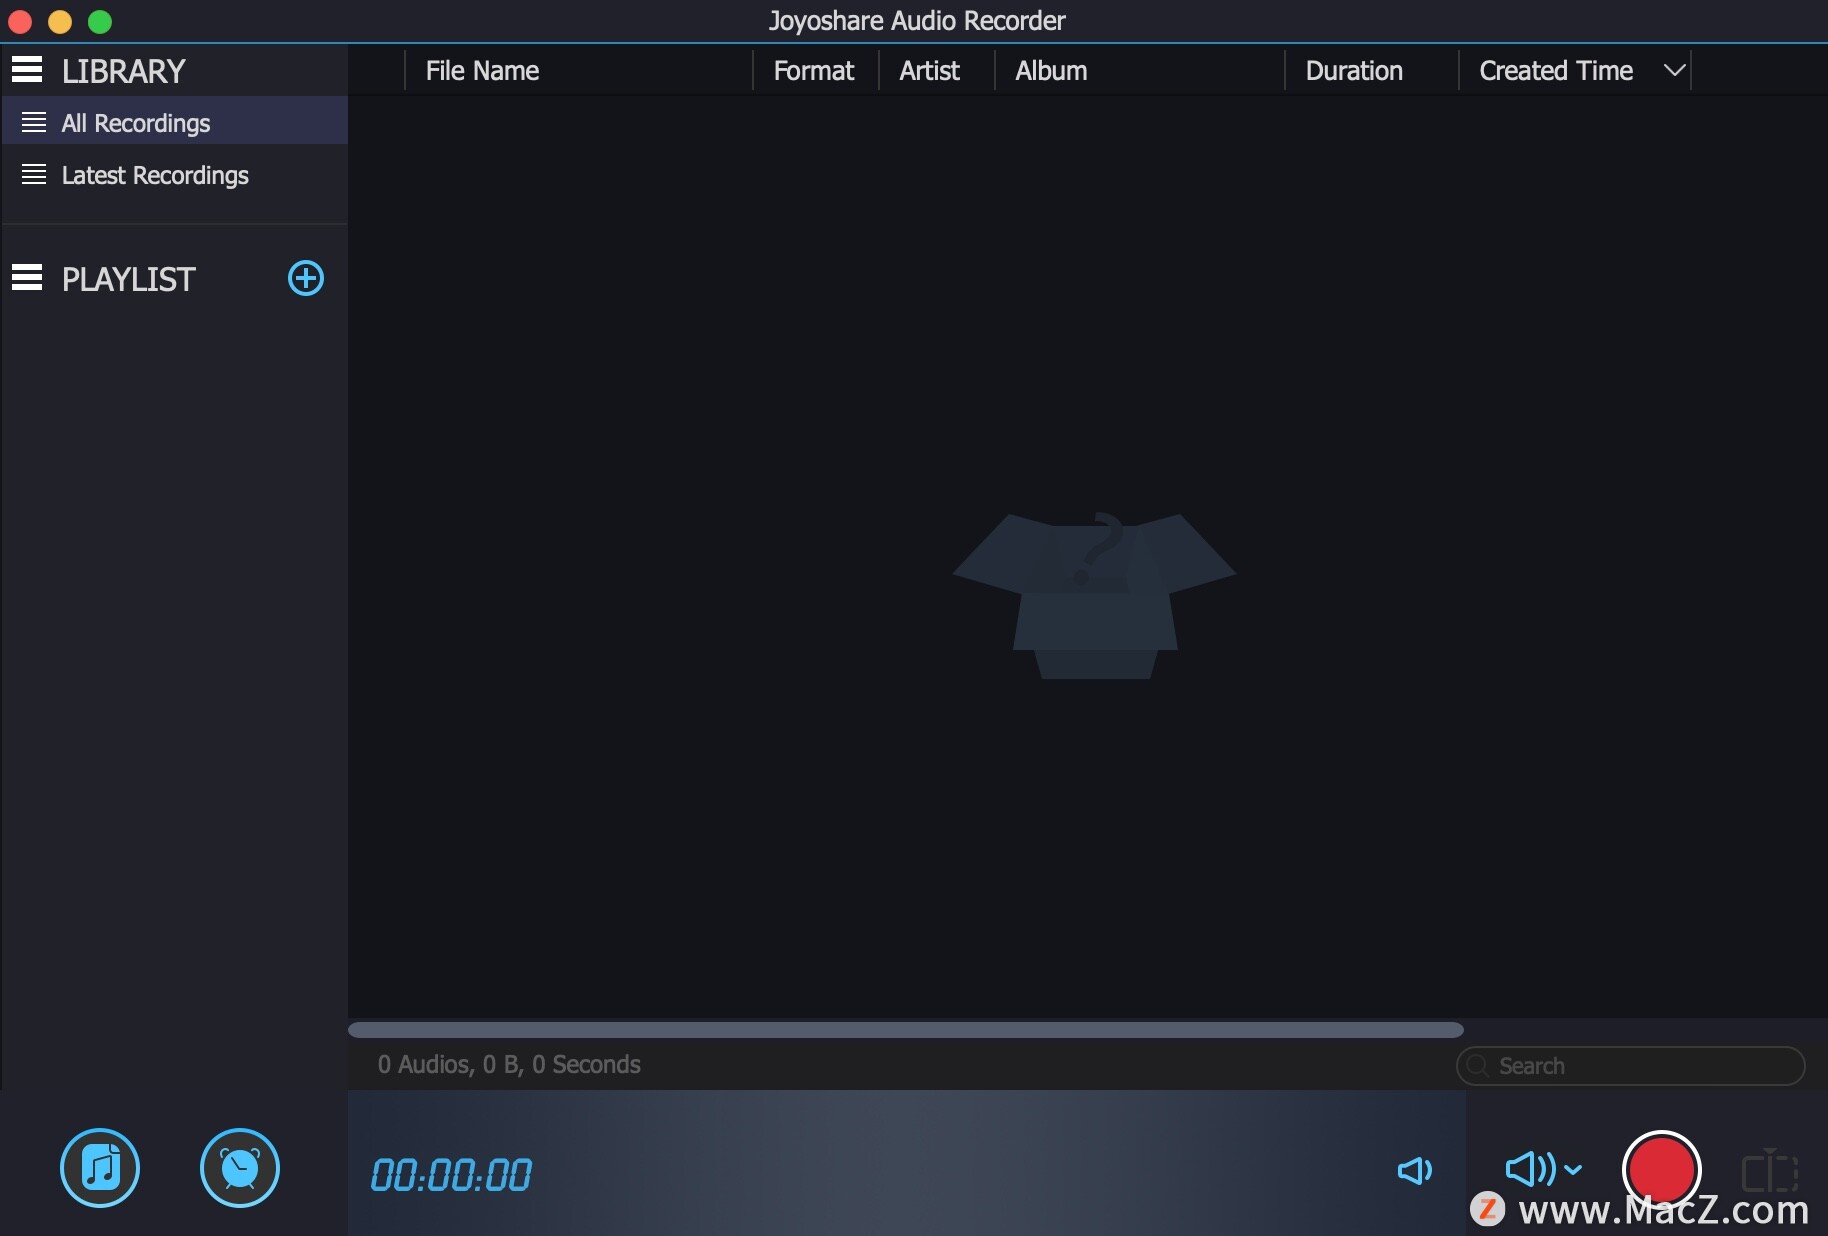The width and height of the screenshot is (1828, 1236).
Task: Open the scheduled recording alarm clock
Action: (x=240, y=1168)
